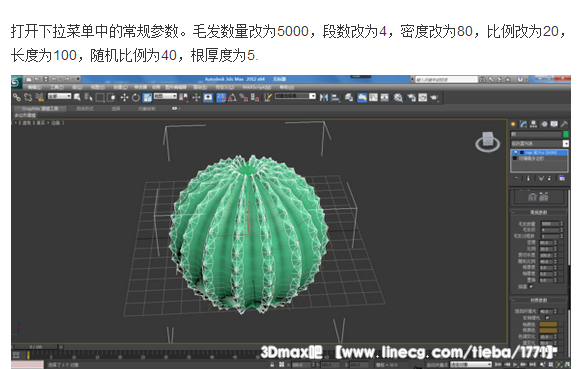The image size is (582, 369).
Task: Click the Select and Manipulate icon
Action: 196,97
